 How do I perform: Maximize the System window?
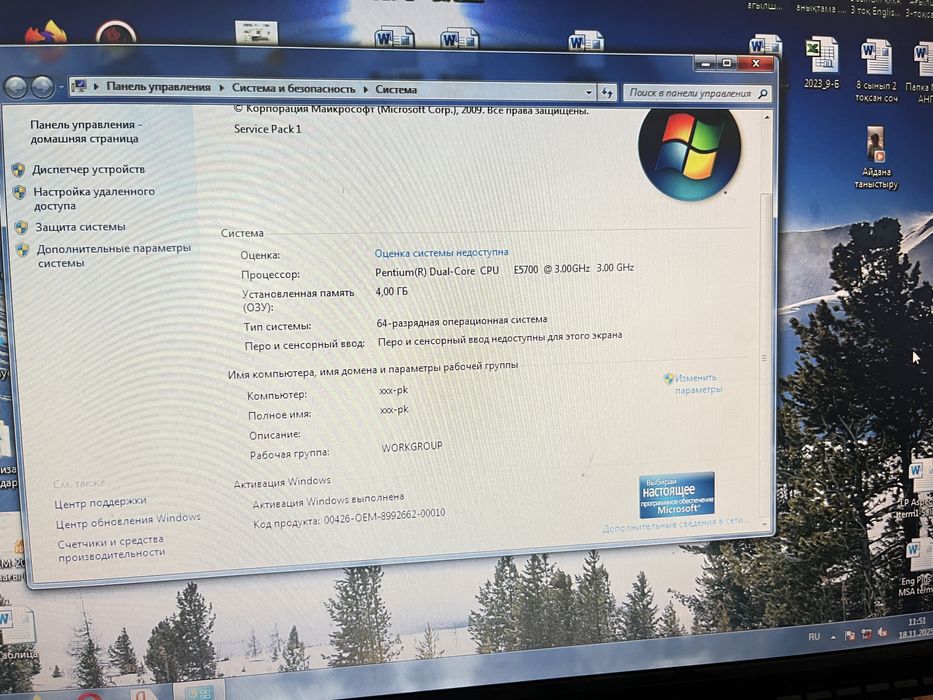(727, 62)
